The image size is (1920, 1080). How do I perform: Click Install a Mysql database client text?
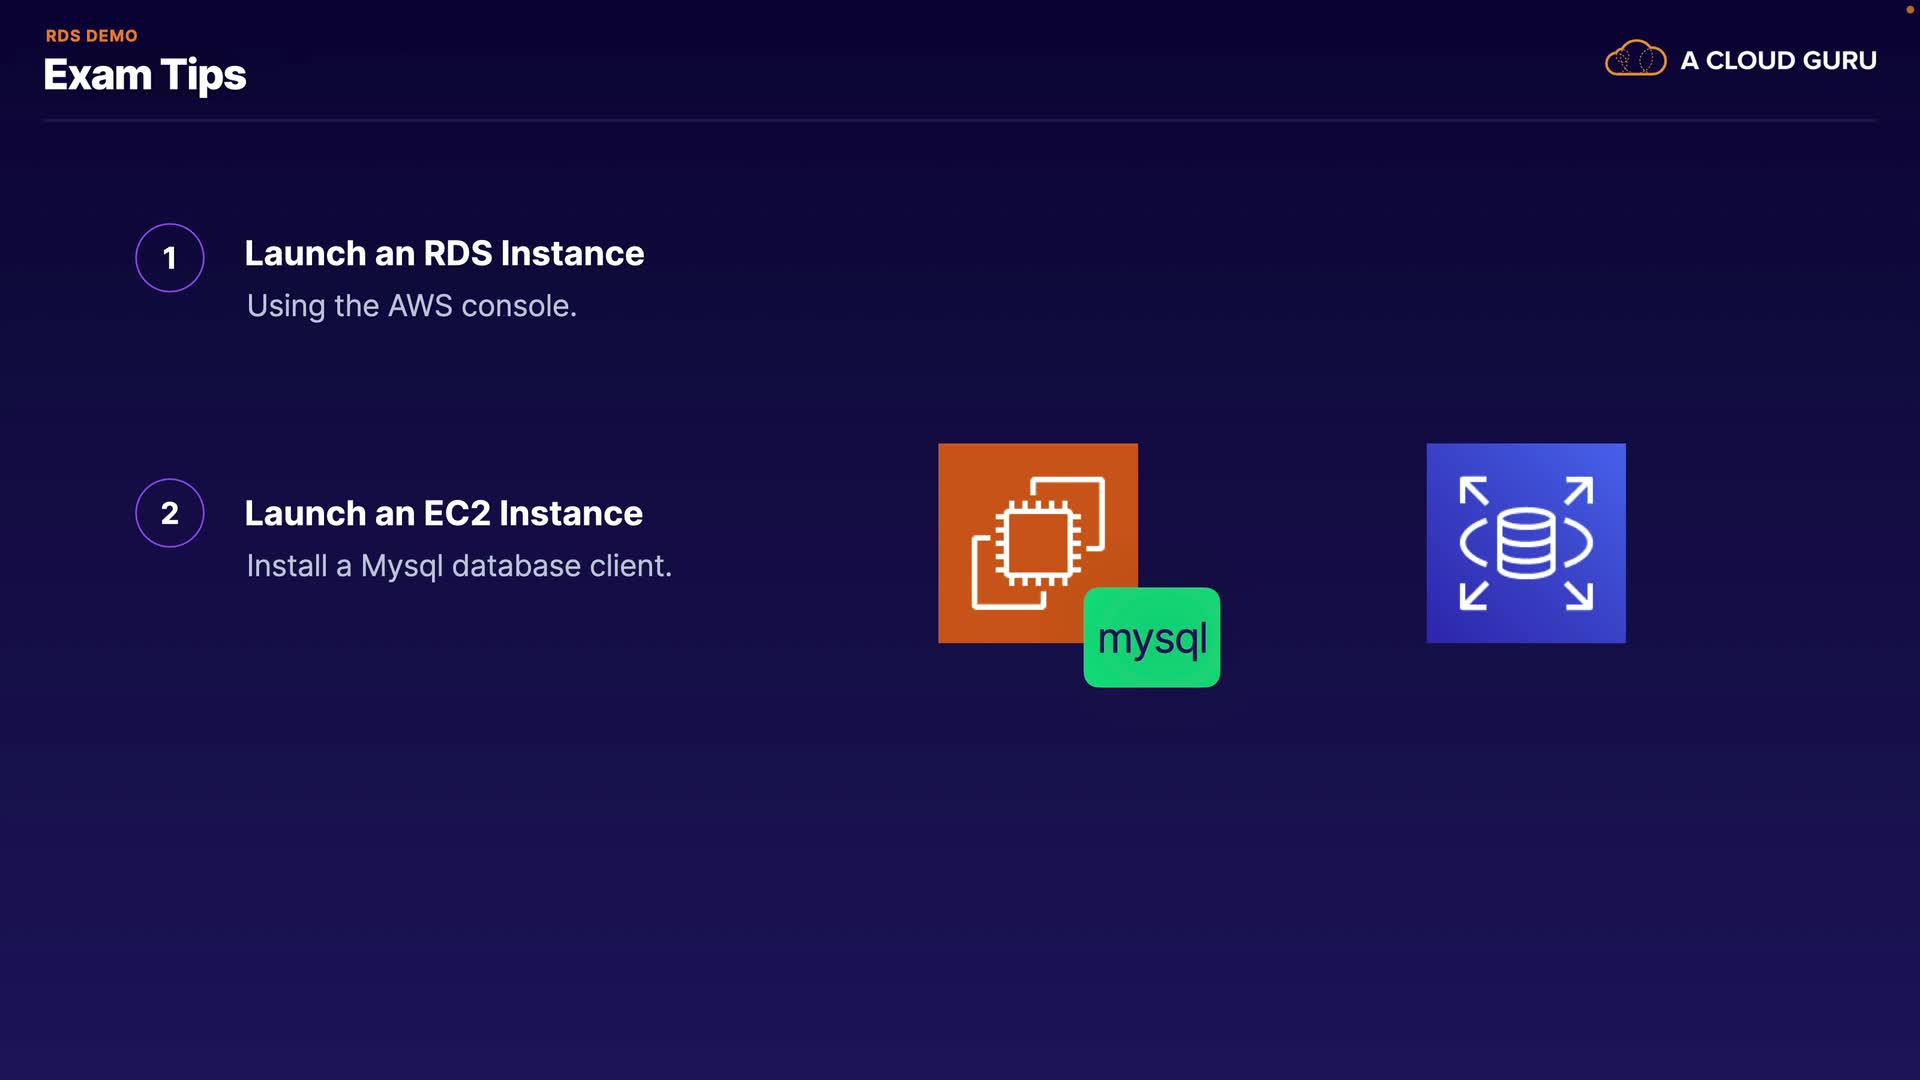[x=459, y=566]
